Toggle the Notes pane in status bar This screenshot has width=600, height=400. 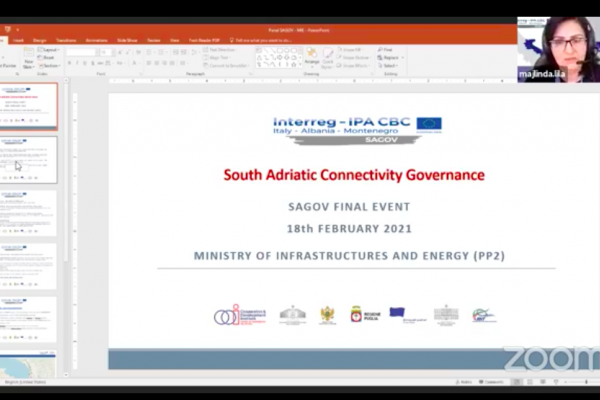point(463,382)
